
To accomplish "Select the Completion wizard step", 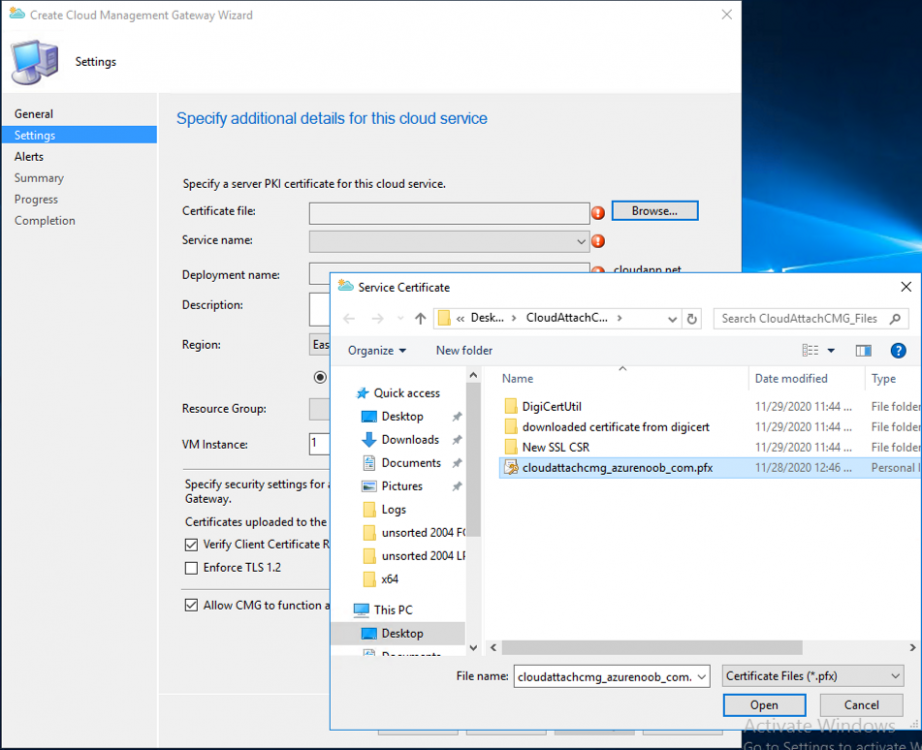I will click(x=45, y=221).
